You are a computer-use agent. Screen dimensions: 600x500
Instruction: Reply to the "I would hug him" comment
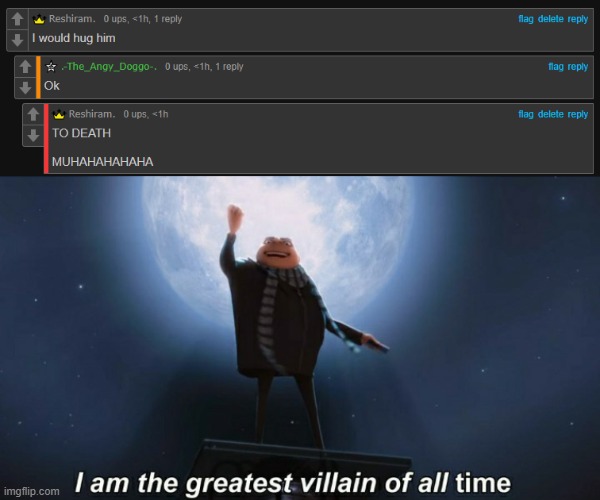pos(578,19)
